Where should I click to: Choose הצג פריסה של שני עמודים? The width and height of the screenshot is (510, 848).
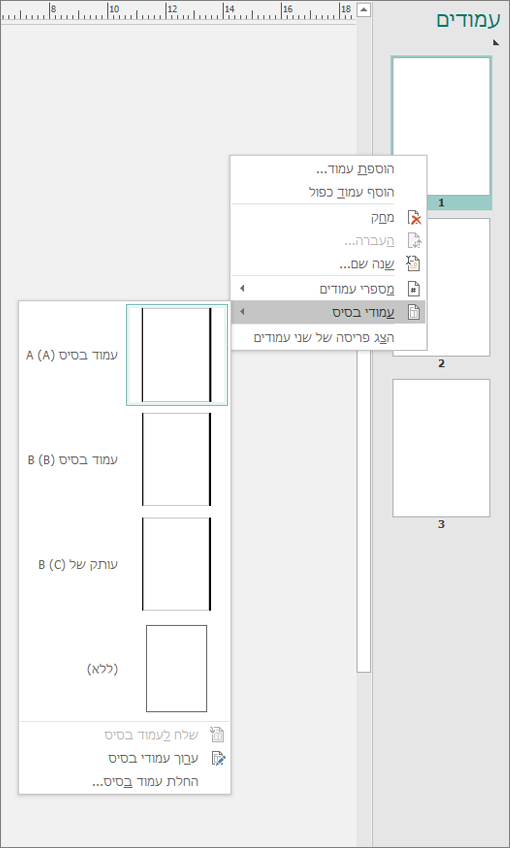coord(323,338)
